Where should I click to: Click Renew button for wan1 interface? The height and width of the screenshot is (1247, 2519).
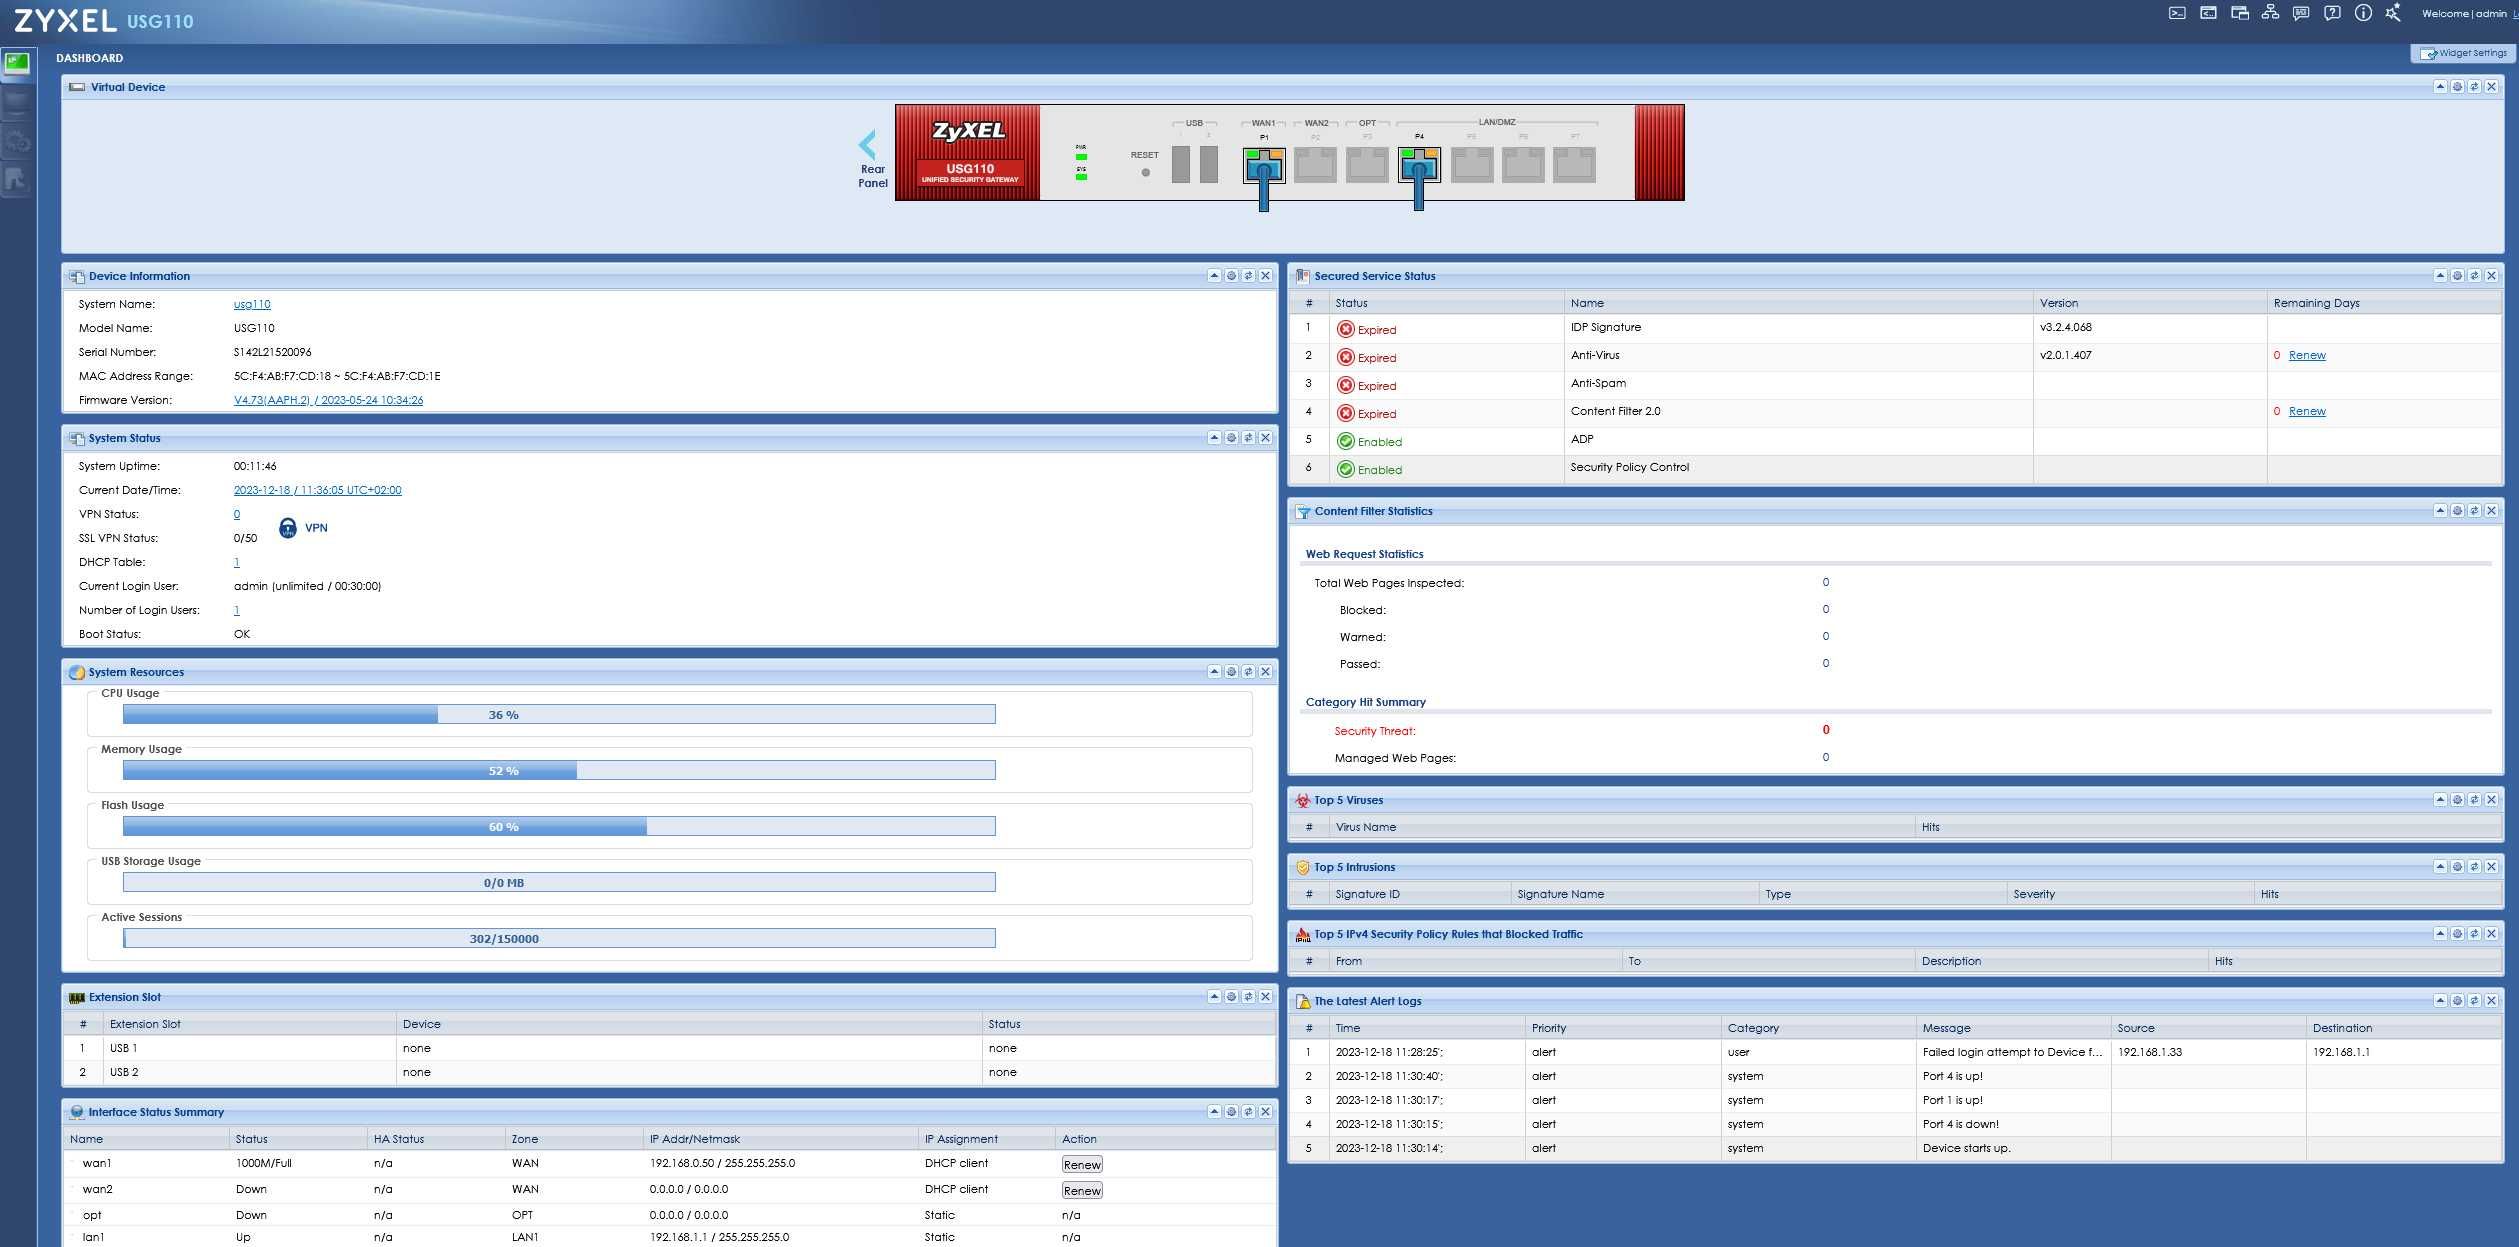tap(1082, 1165)
